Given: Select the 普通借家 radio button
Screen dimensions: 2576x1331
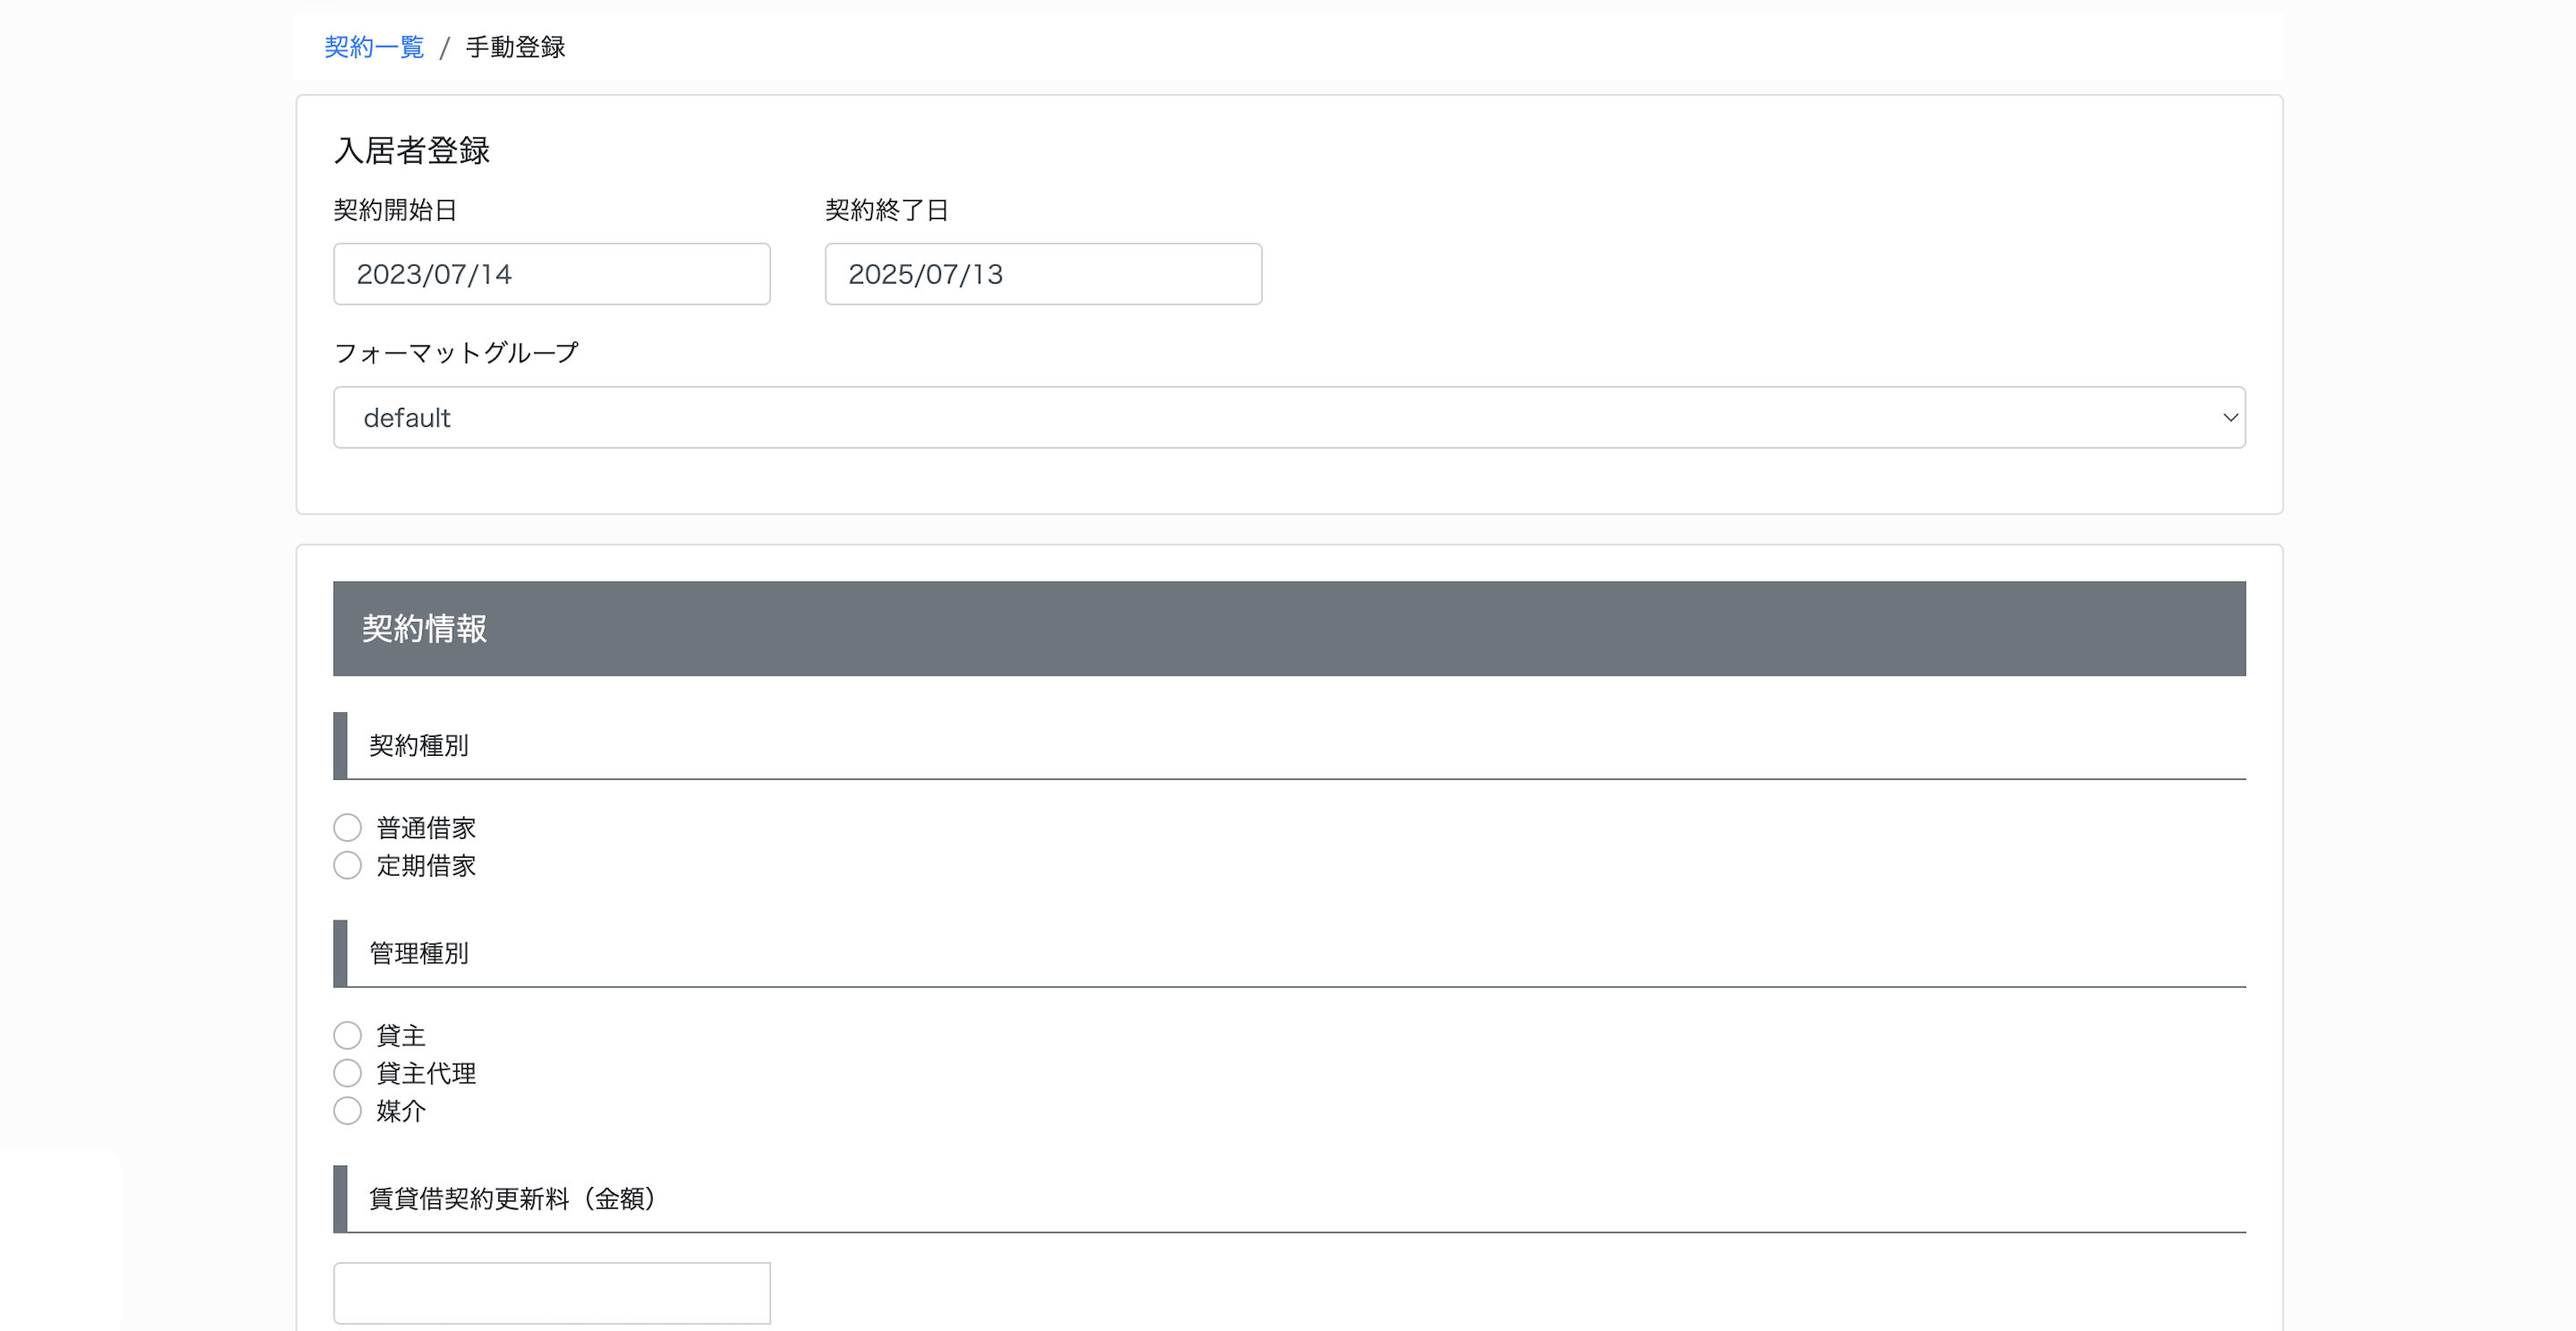Looking at the screenshot, I should point(347,828).
